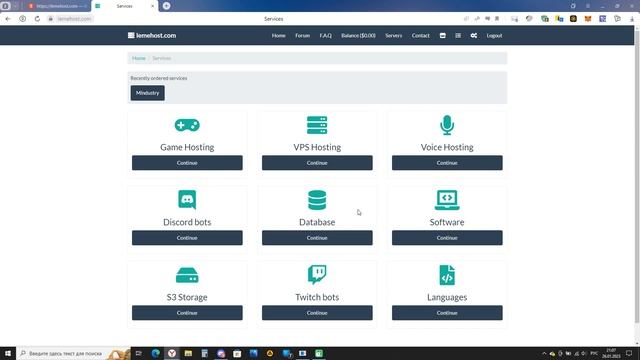Open the Servers page
Screen dimensions: 640x360
tap(393, 36)
